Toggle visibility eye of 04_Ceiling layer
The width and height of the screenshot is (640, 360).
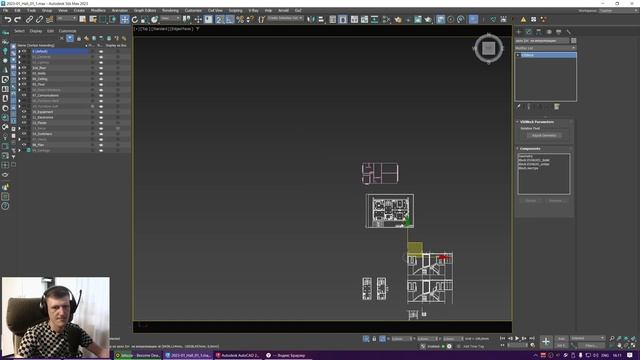click(x=24, y=79)
